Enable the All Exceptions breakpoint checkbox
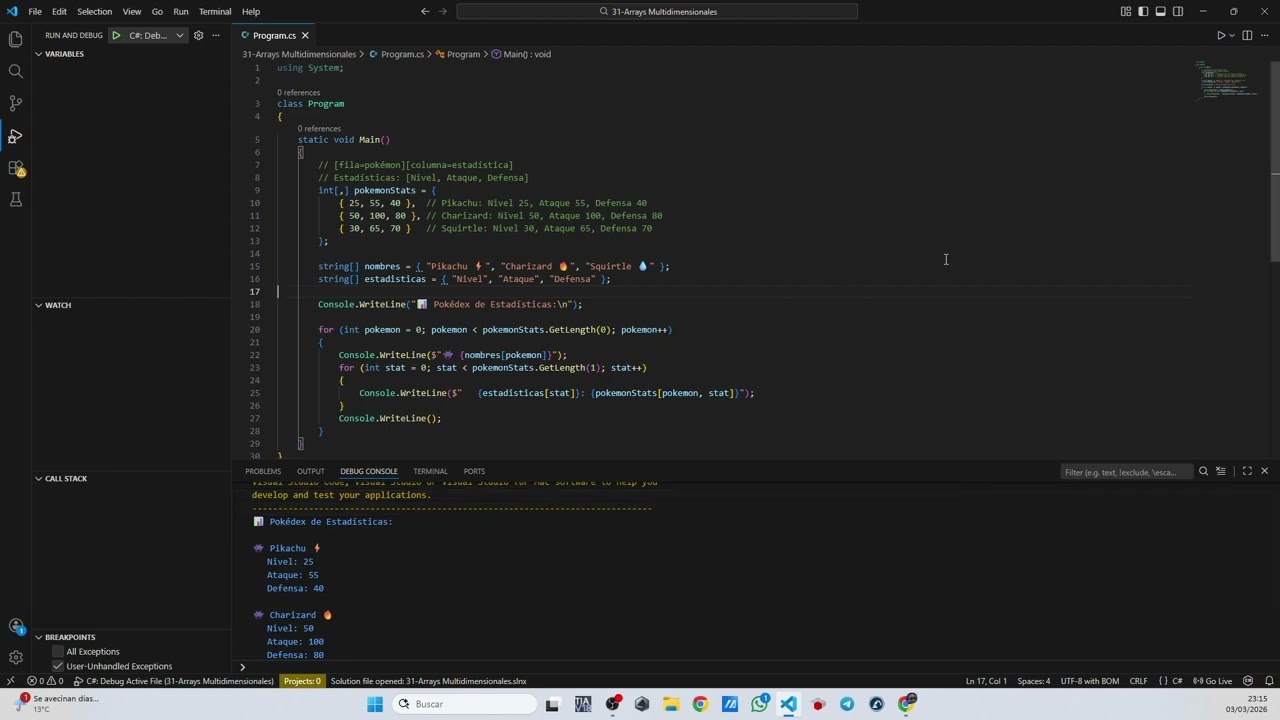Screen dimensions: 1280x720 [x=58, y=652]
